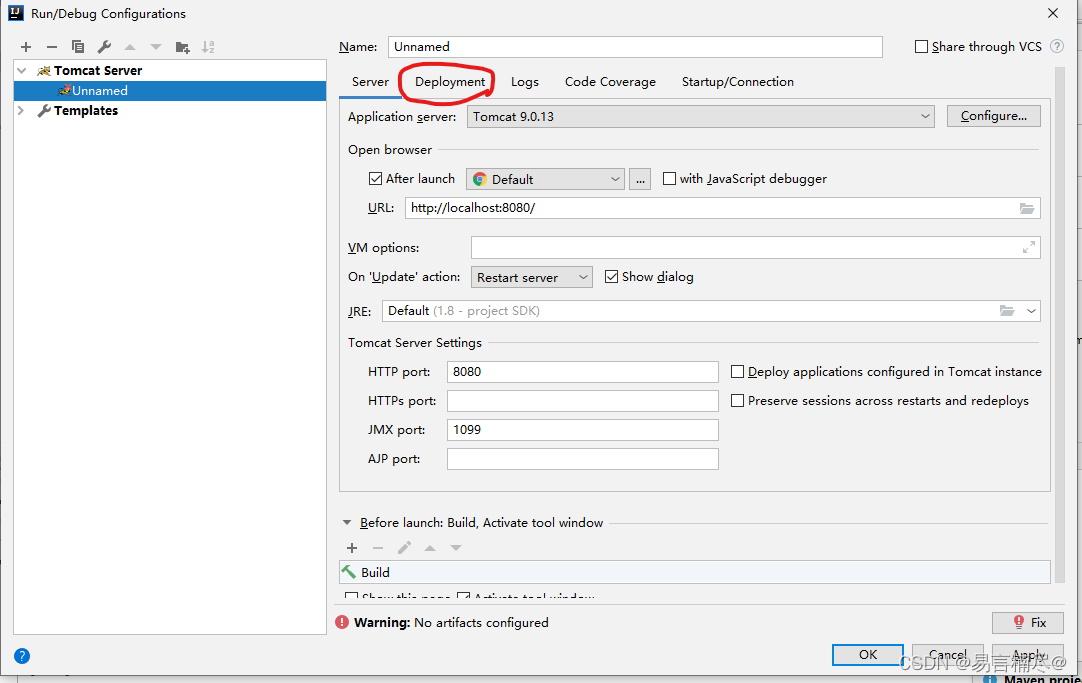Toggle Share through VCS checkbox

[x=921, y=46]
